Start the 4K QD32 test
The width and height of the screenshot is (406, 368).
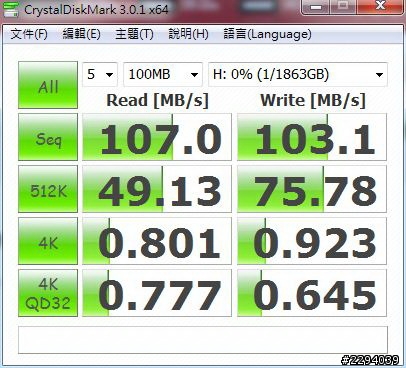coord(48,293)
